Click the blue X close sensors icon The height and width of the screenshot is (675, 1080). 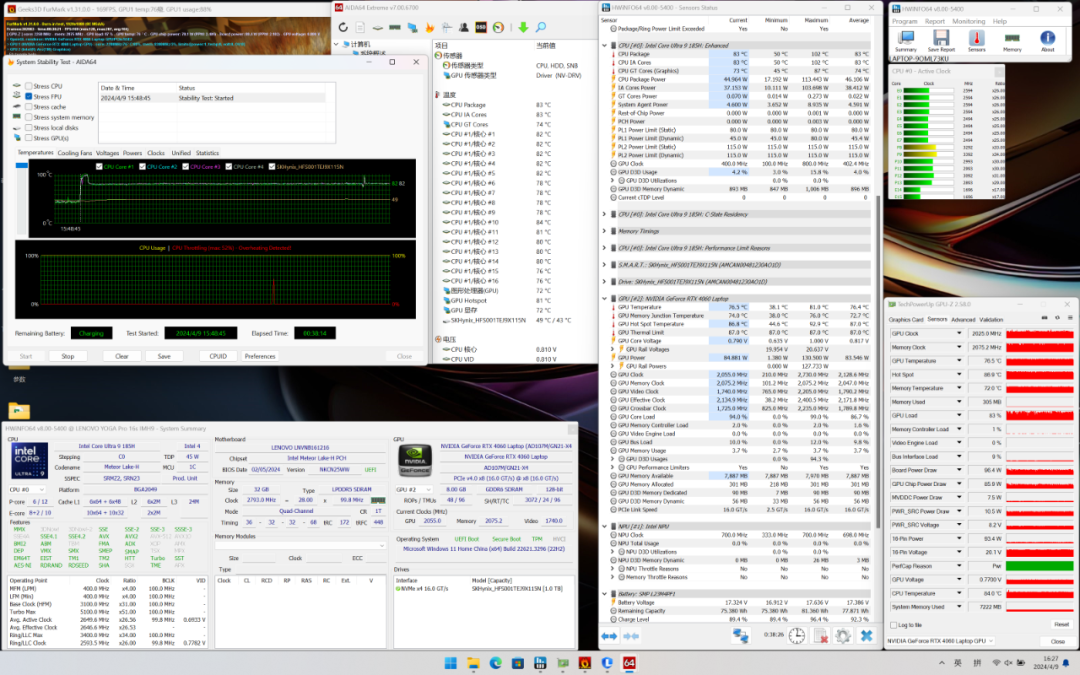point(866,636)
